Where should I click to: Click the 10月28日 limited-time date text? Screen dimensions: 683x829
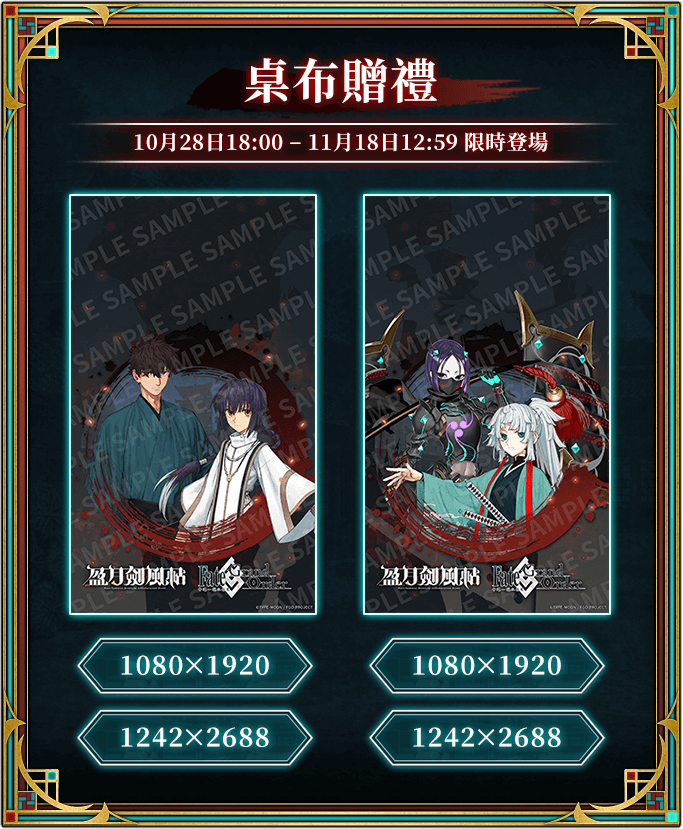click(340, 142)
